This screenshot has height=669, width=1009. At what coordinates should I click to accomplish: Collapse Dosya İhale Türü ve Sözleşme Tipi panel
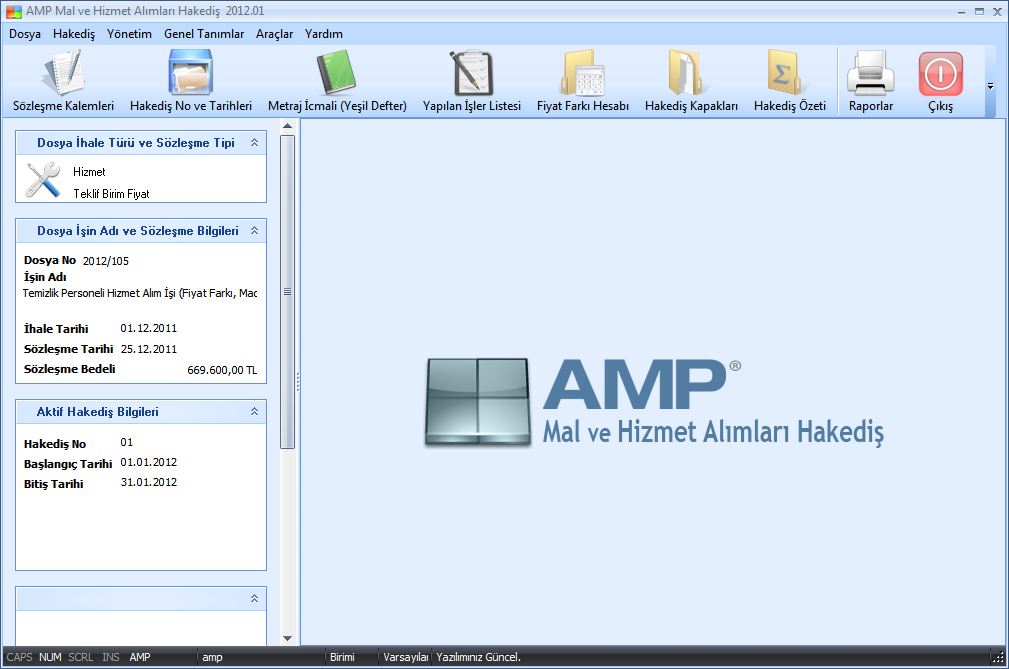254,142
